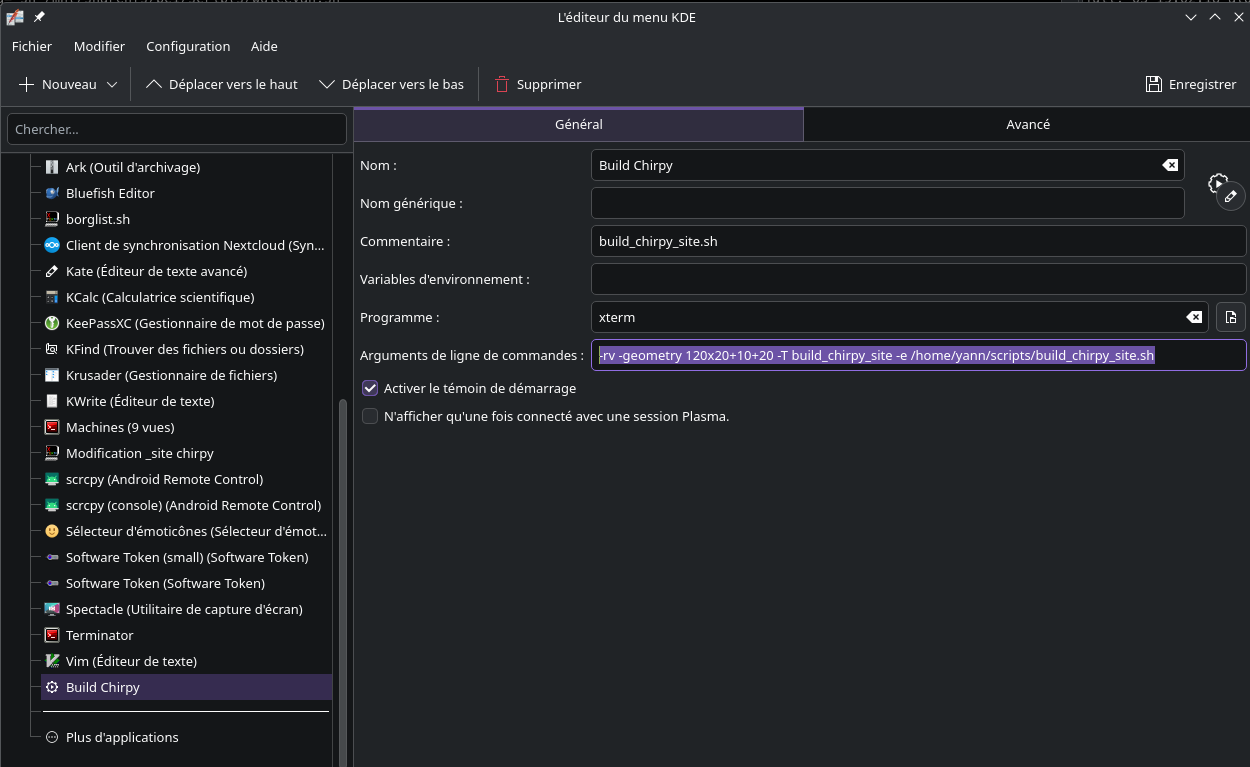
Task: Click the KFind search icon
Action: [52, 349]
